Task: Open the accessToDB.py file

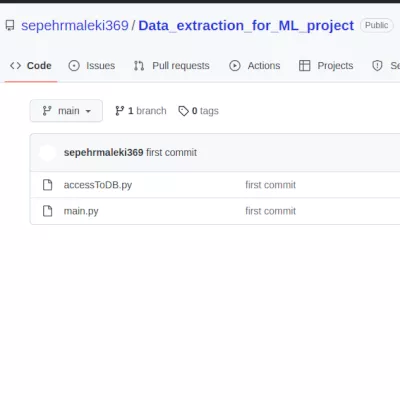Action: [98, 185]
